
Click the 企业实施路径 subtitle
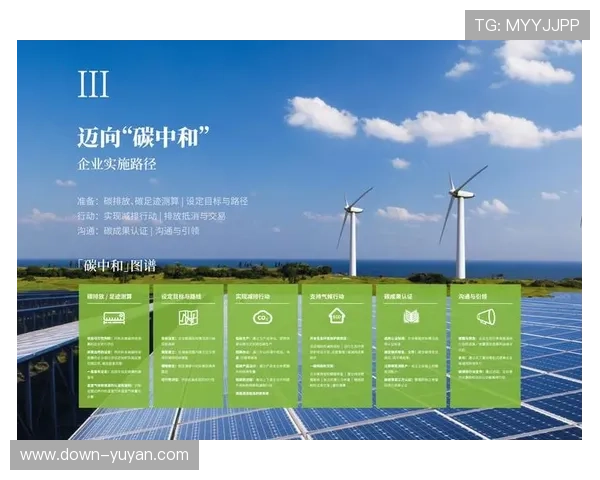click(118, 163)
